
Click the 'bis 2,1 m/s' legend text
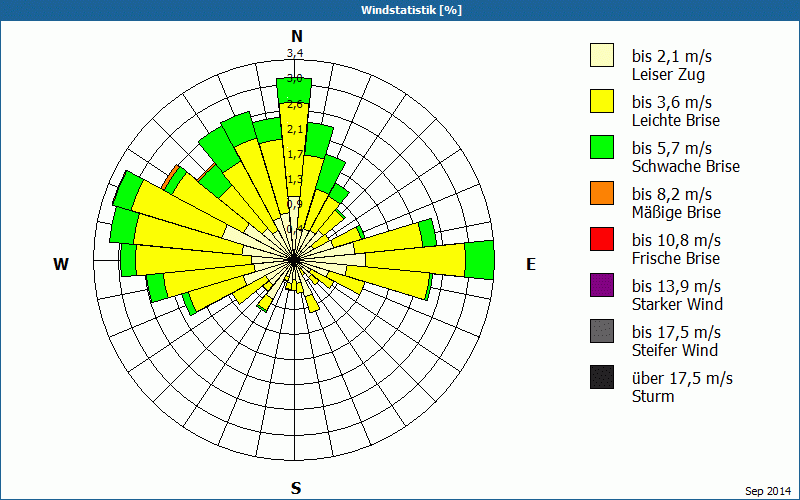pos(671,56)
